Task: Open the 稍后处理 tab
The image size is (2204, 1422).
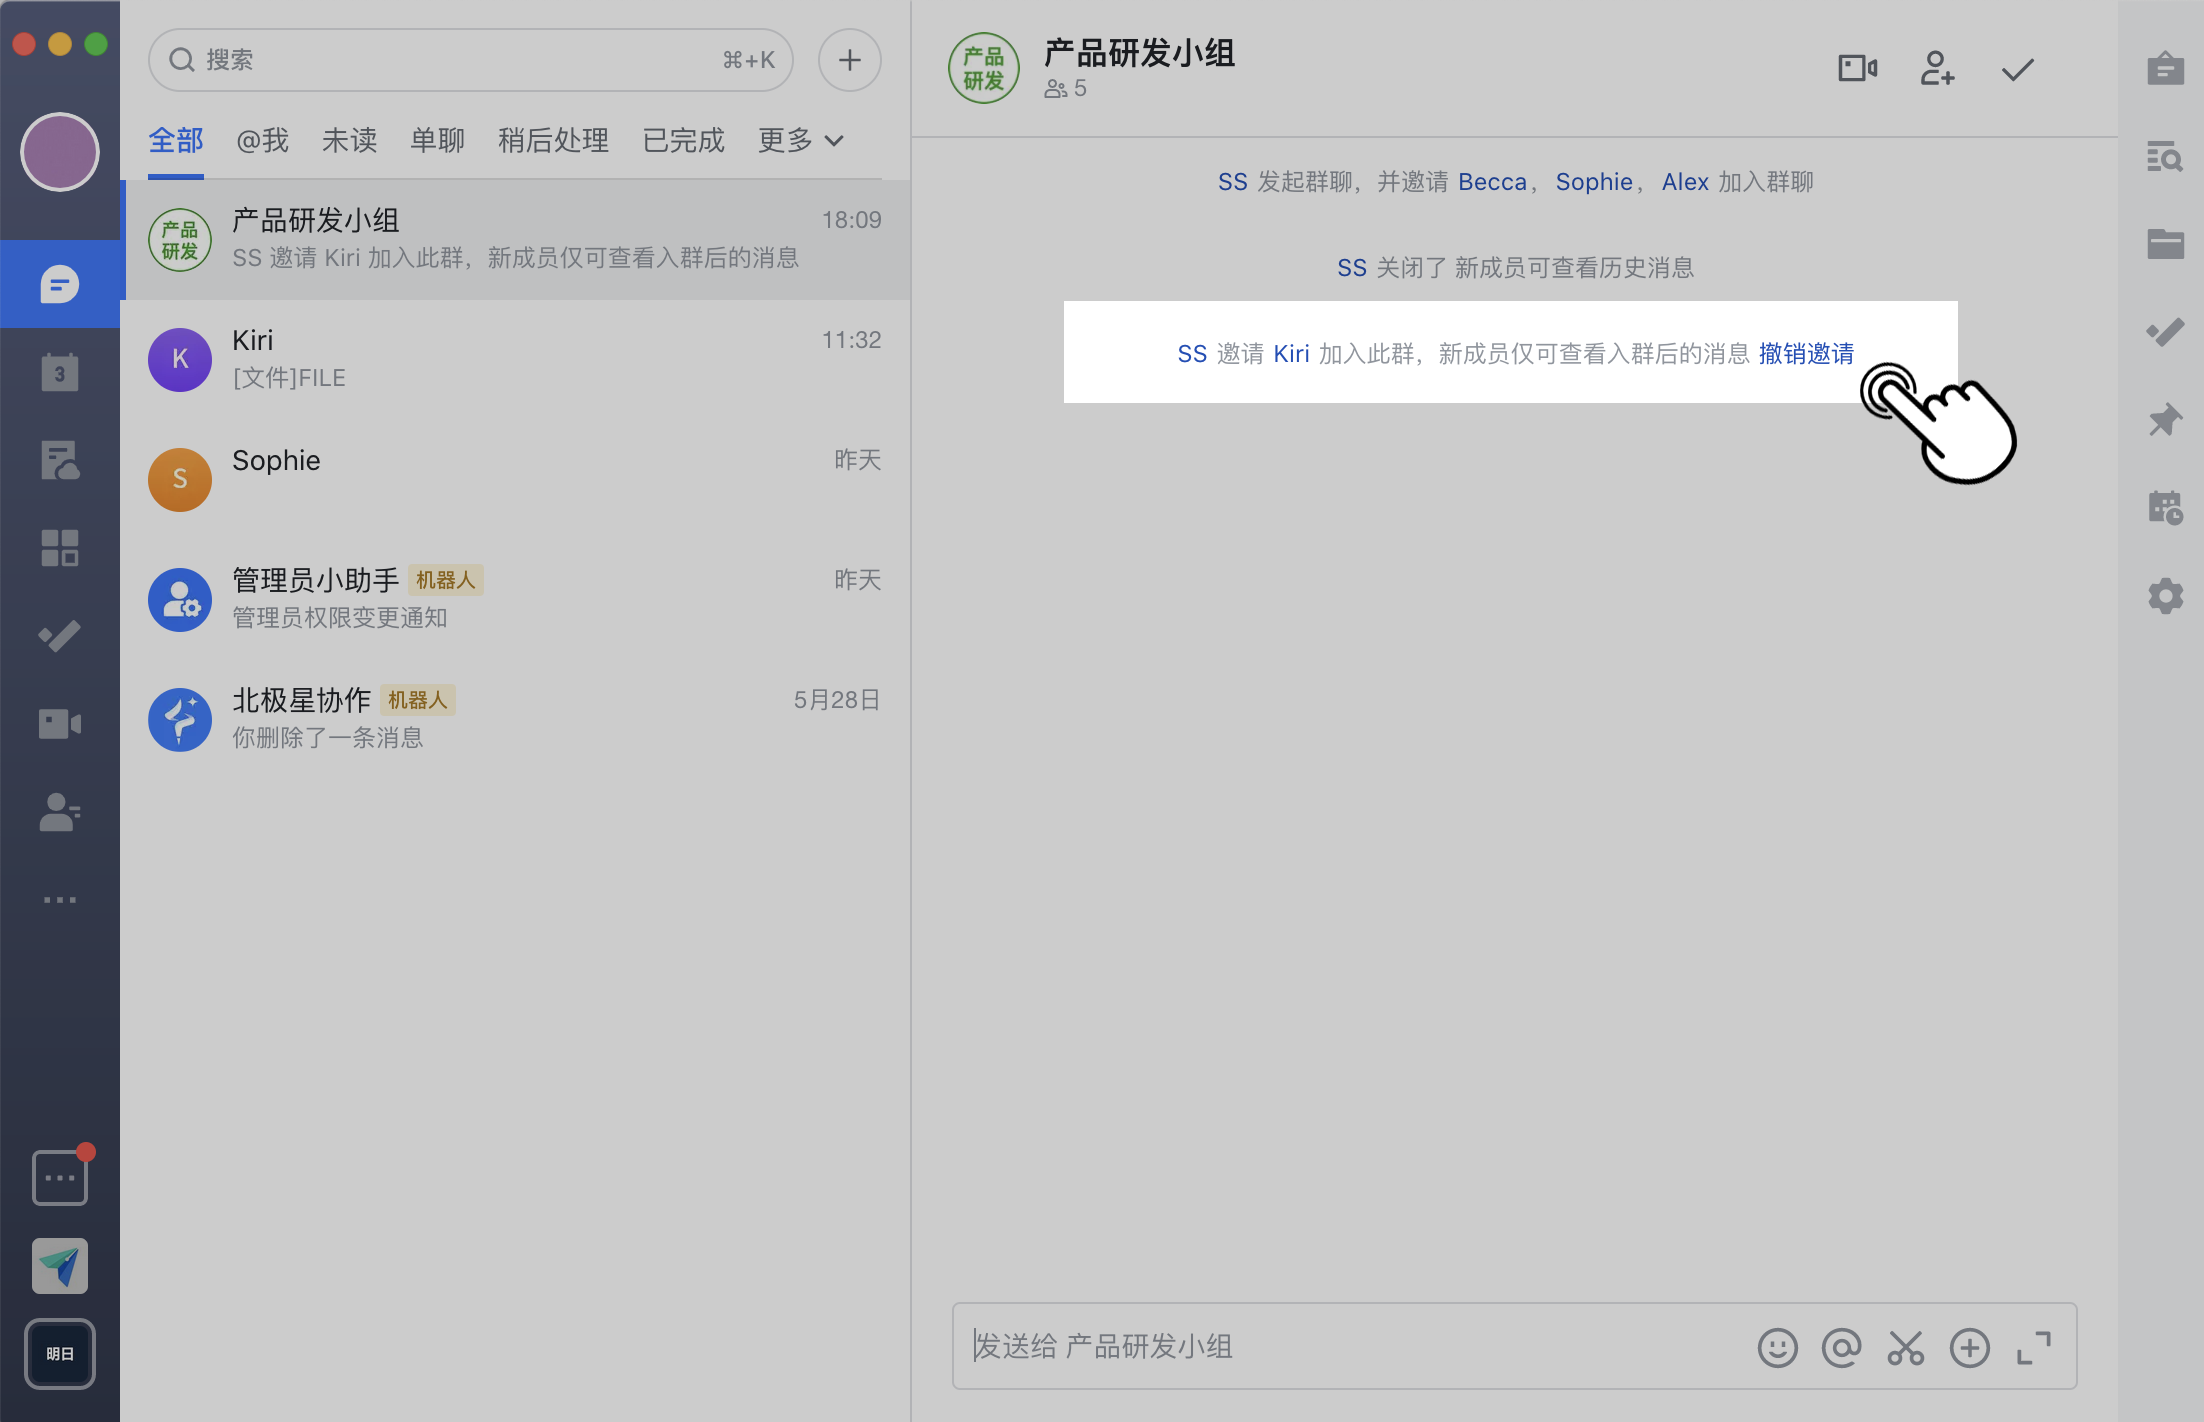Action: 553,140
